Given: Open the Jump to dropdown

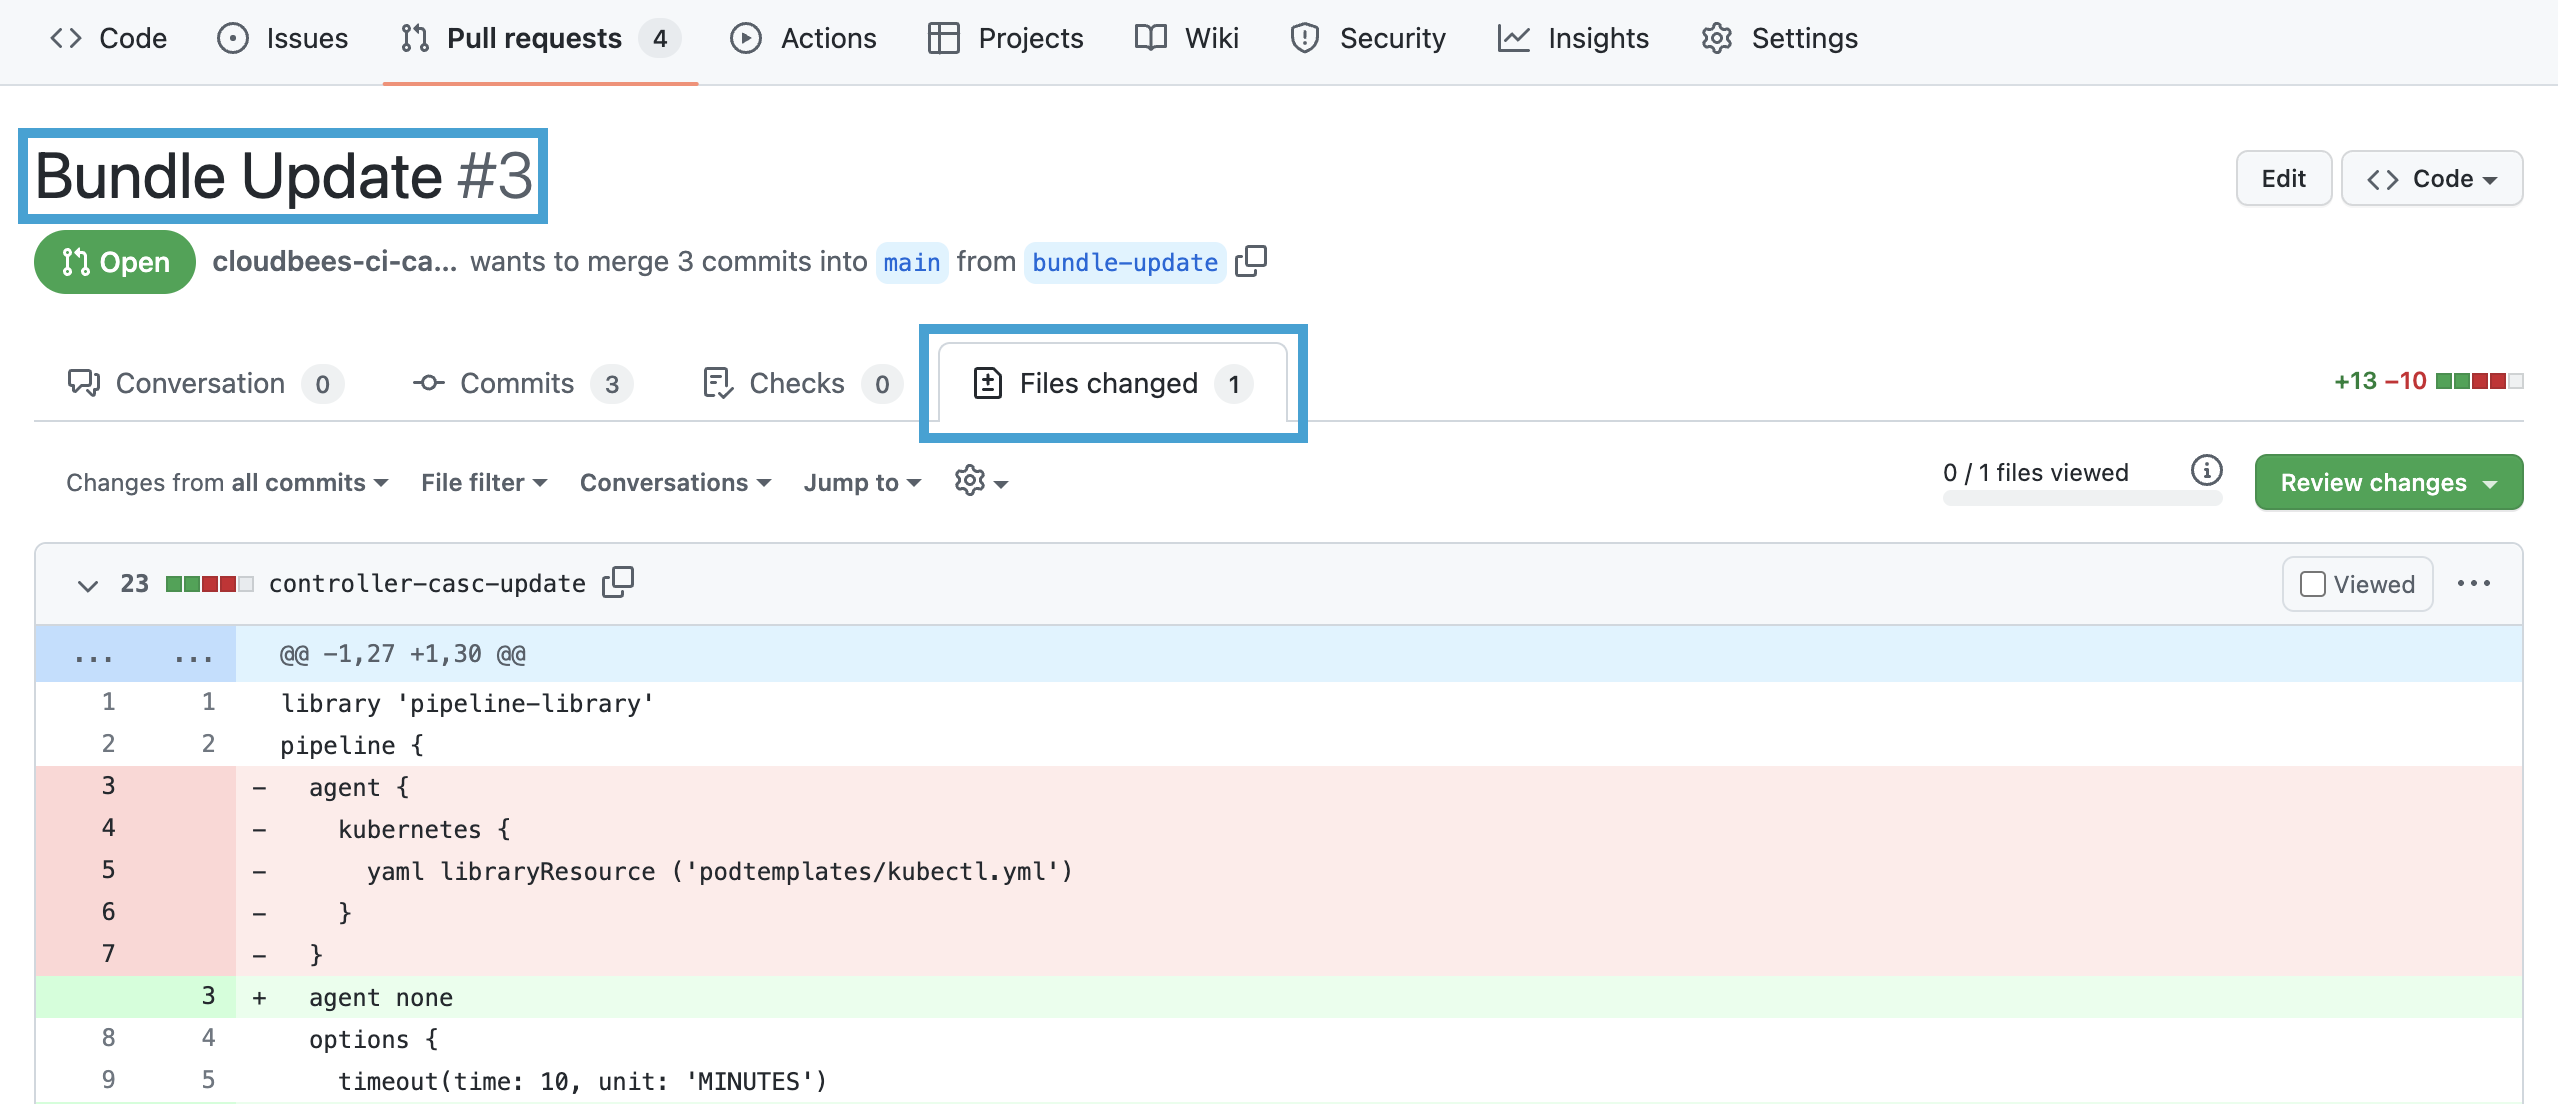Looking at the screenshot, I should pos(861,482).
